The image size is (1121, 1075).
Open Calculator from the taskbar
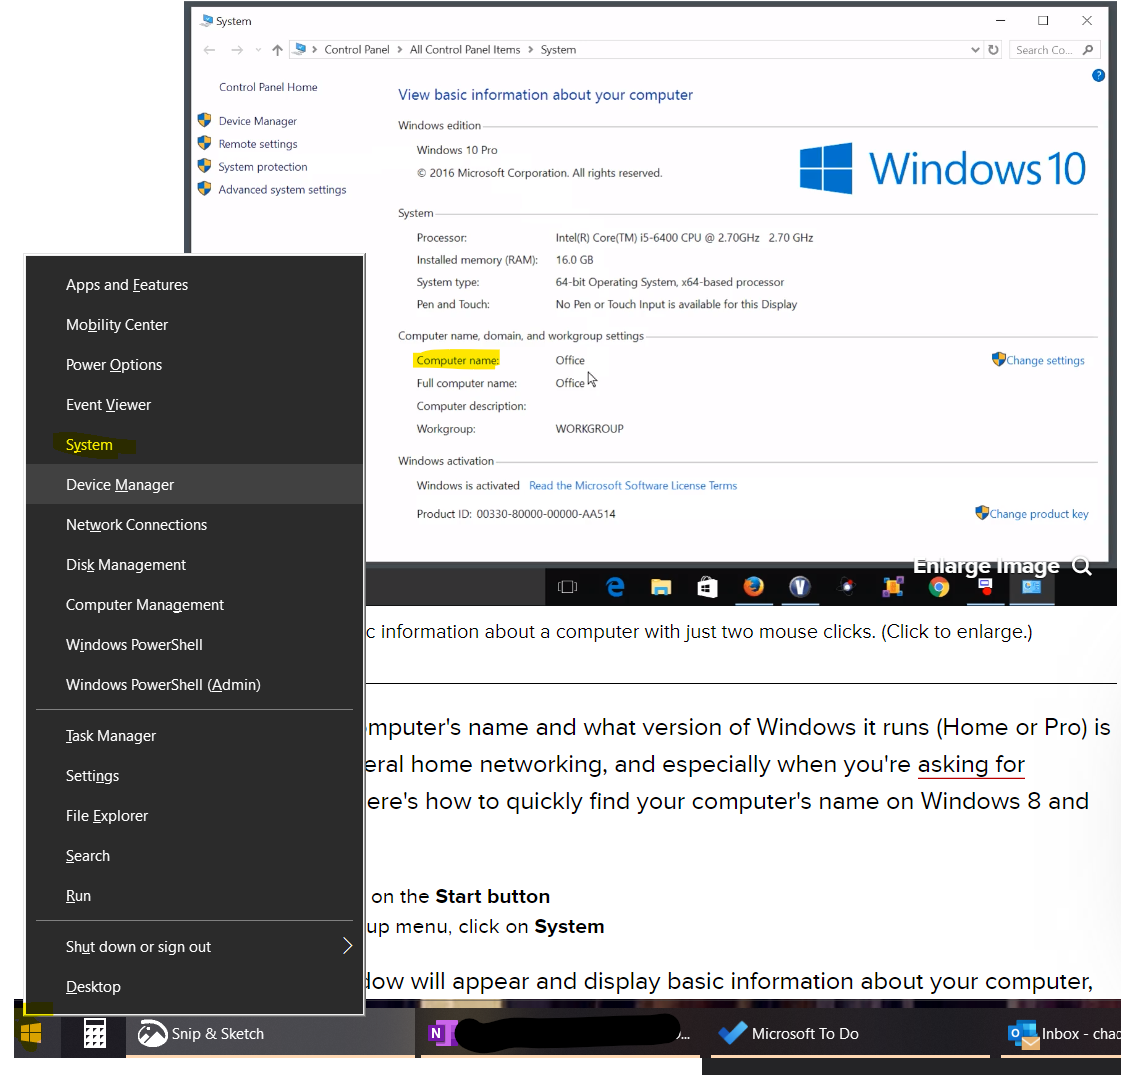94,1034
